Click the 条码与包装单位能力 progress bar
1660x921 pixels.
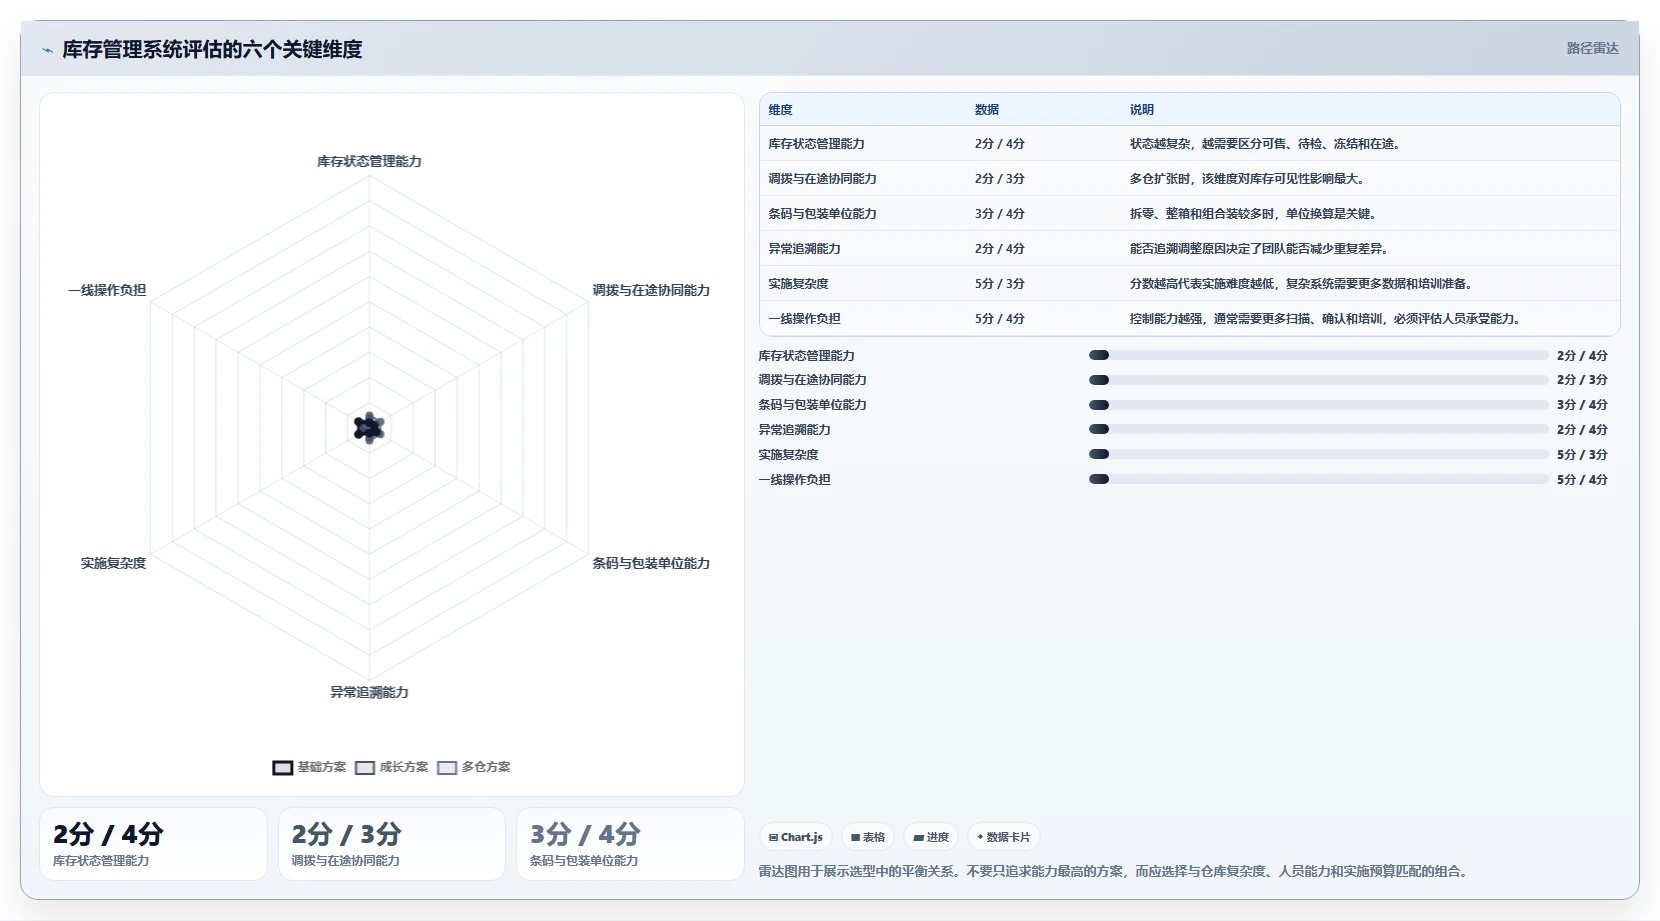[1318, 405]
